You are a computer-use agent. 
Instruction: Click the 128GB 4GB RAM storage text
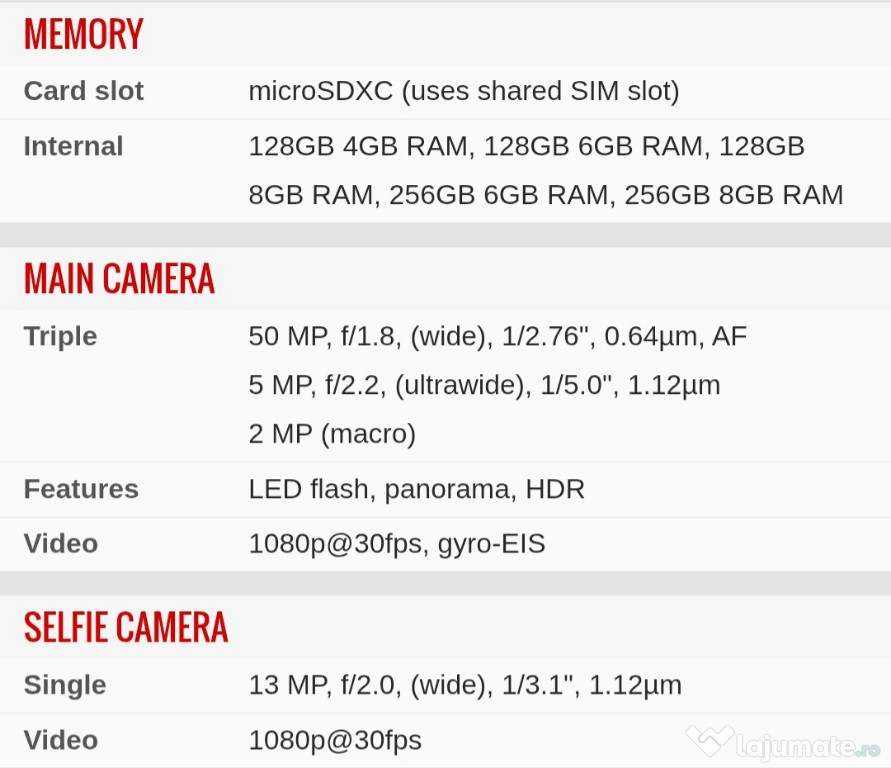[x=358, y=146]
